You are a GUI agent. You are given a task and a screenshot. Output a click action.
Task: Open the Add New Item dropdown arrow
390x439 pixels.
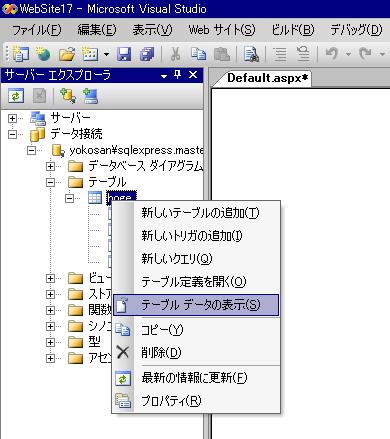point(106,54)
